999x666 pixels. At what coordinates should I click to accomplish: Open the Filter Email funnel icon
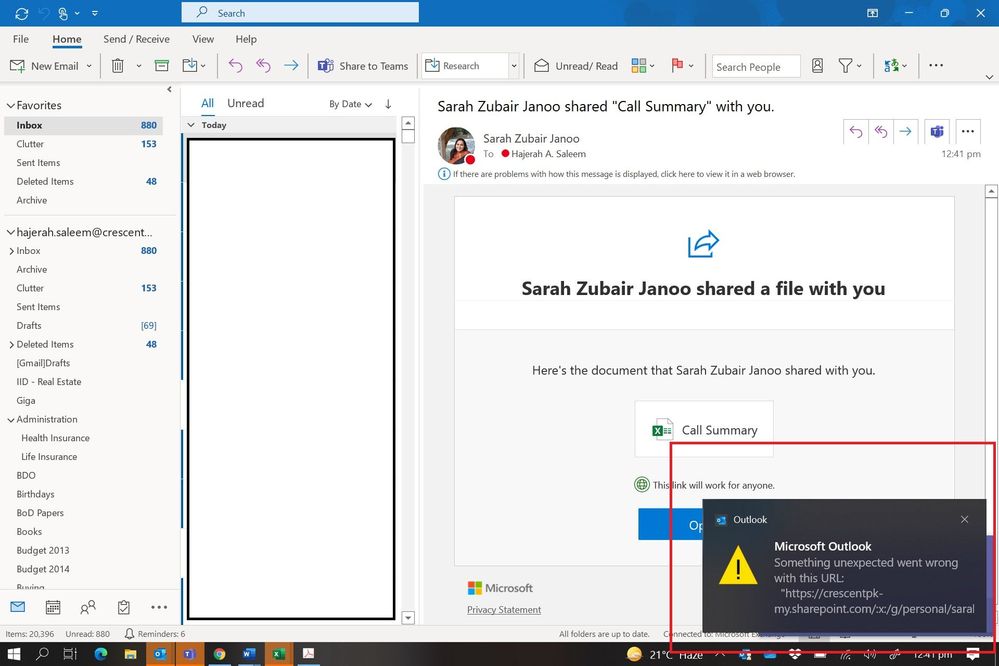tap(845, 66)
